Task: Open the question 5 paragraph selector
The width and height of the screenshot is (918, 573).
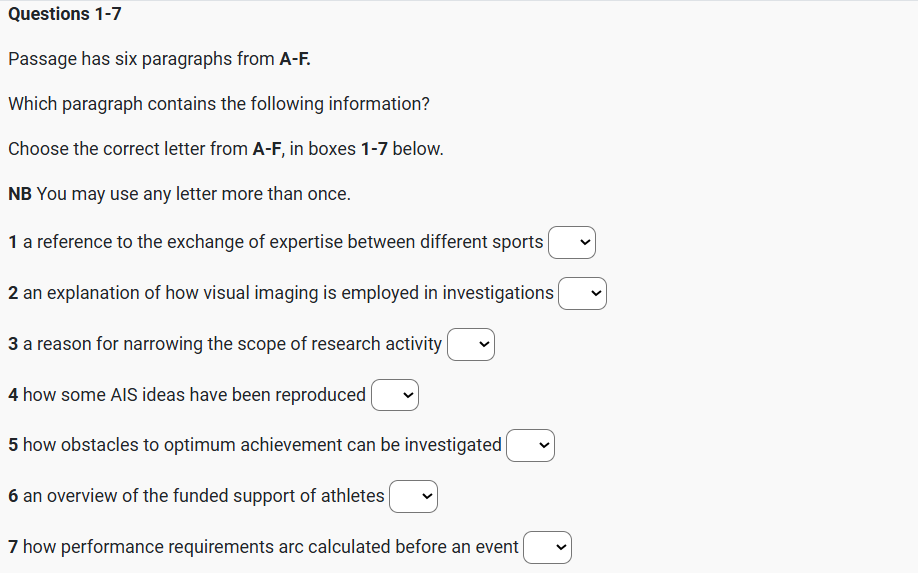Action: (530, 445)
